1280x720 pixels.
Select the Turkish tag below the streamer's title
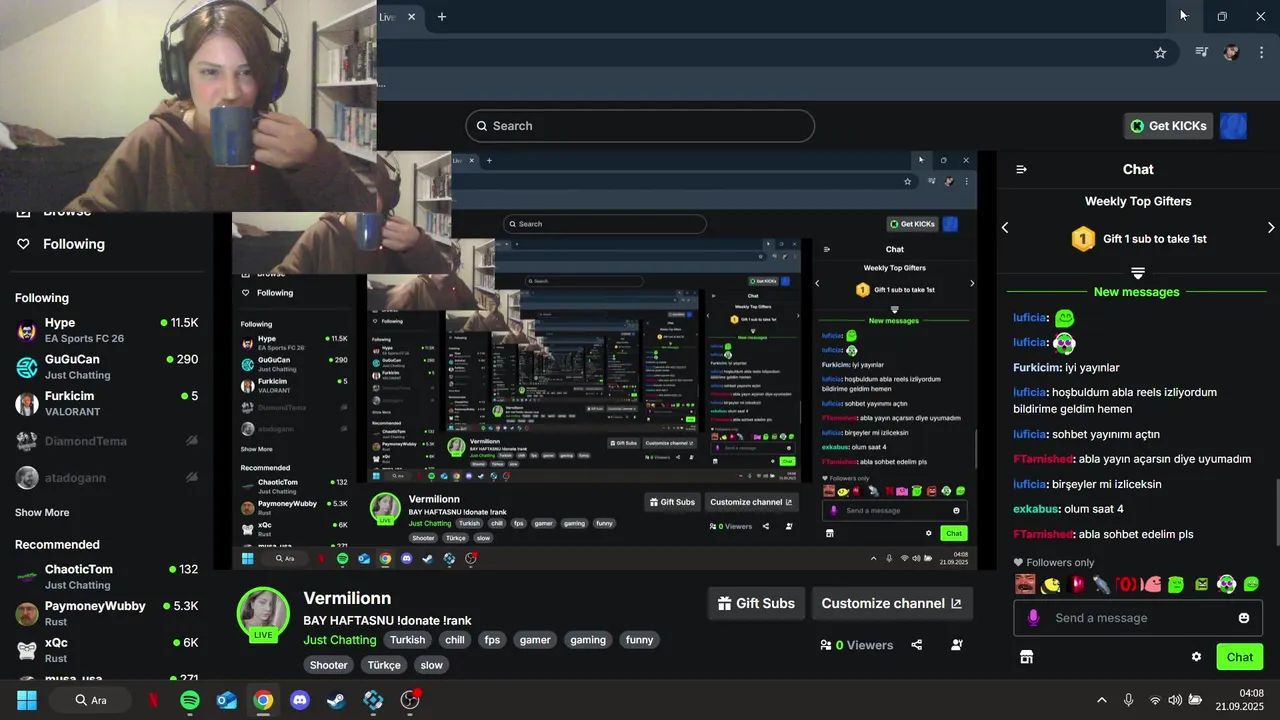coord(407,640)
